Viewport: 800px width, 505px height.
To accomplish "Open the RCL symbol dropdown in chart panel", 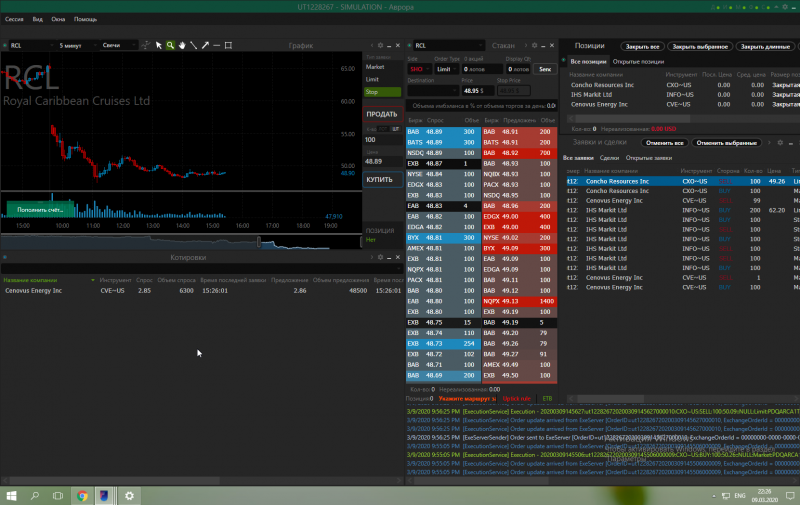I will pos(32,45).
